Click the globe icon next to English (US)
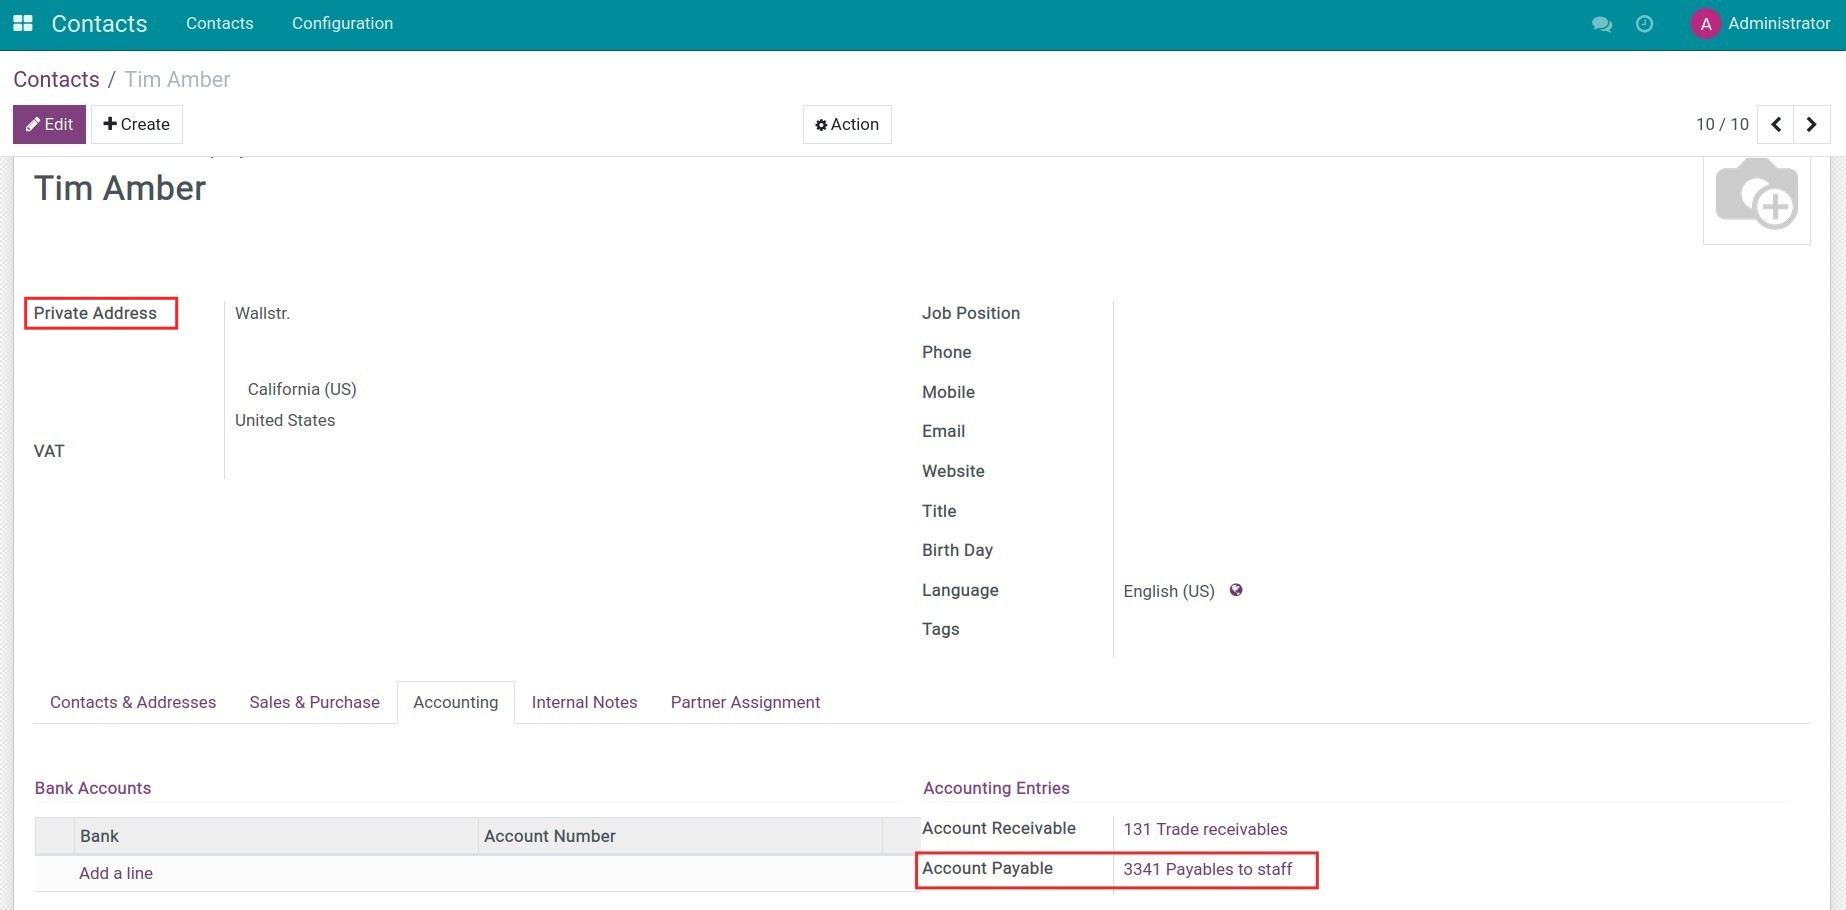 point(1236,590)
